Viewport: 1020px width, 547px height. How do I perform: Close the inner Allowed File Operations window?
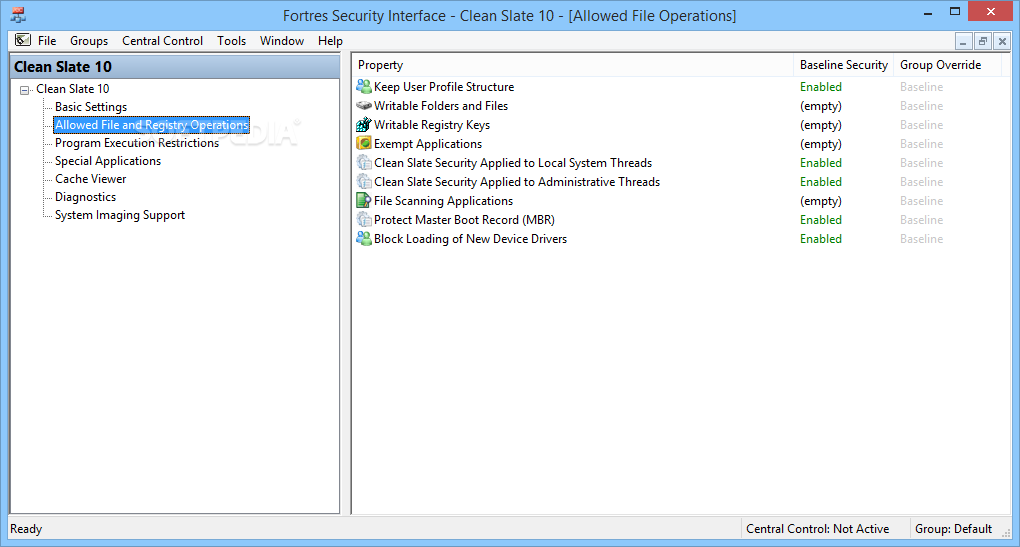pyautogui.click(x=1002, y=42)
